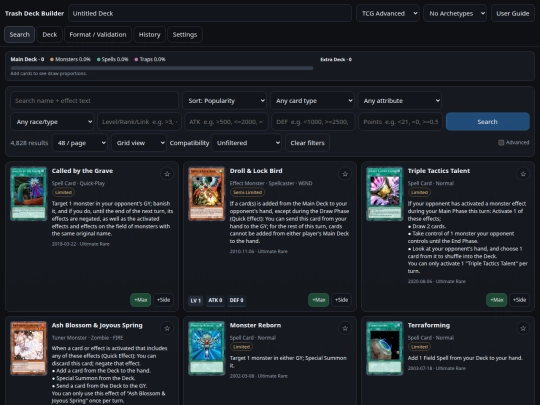Viewport: 540px width, 405px height.
Task: Open the TCG Advanced format dropdown
Action: (388, 13)
